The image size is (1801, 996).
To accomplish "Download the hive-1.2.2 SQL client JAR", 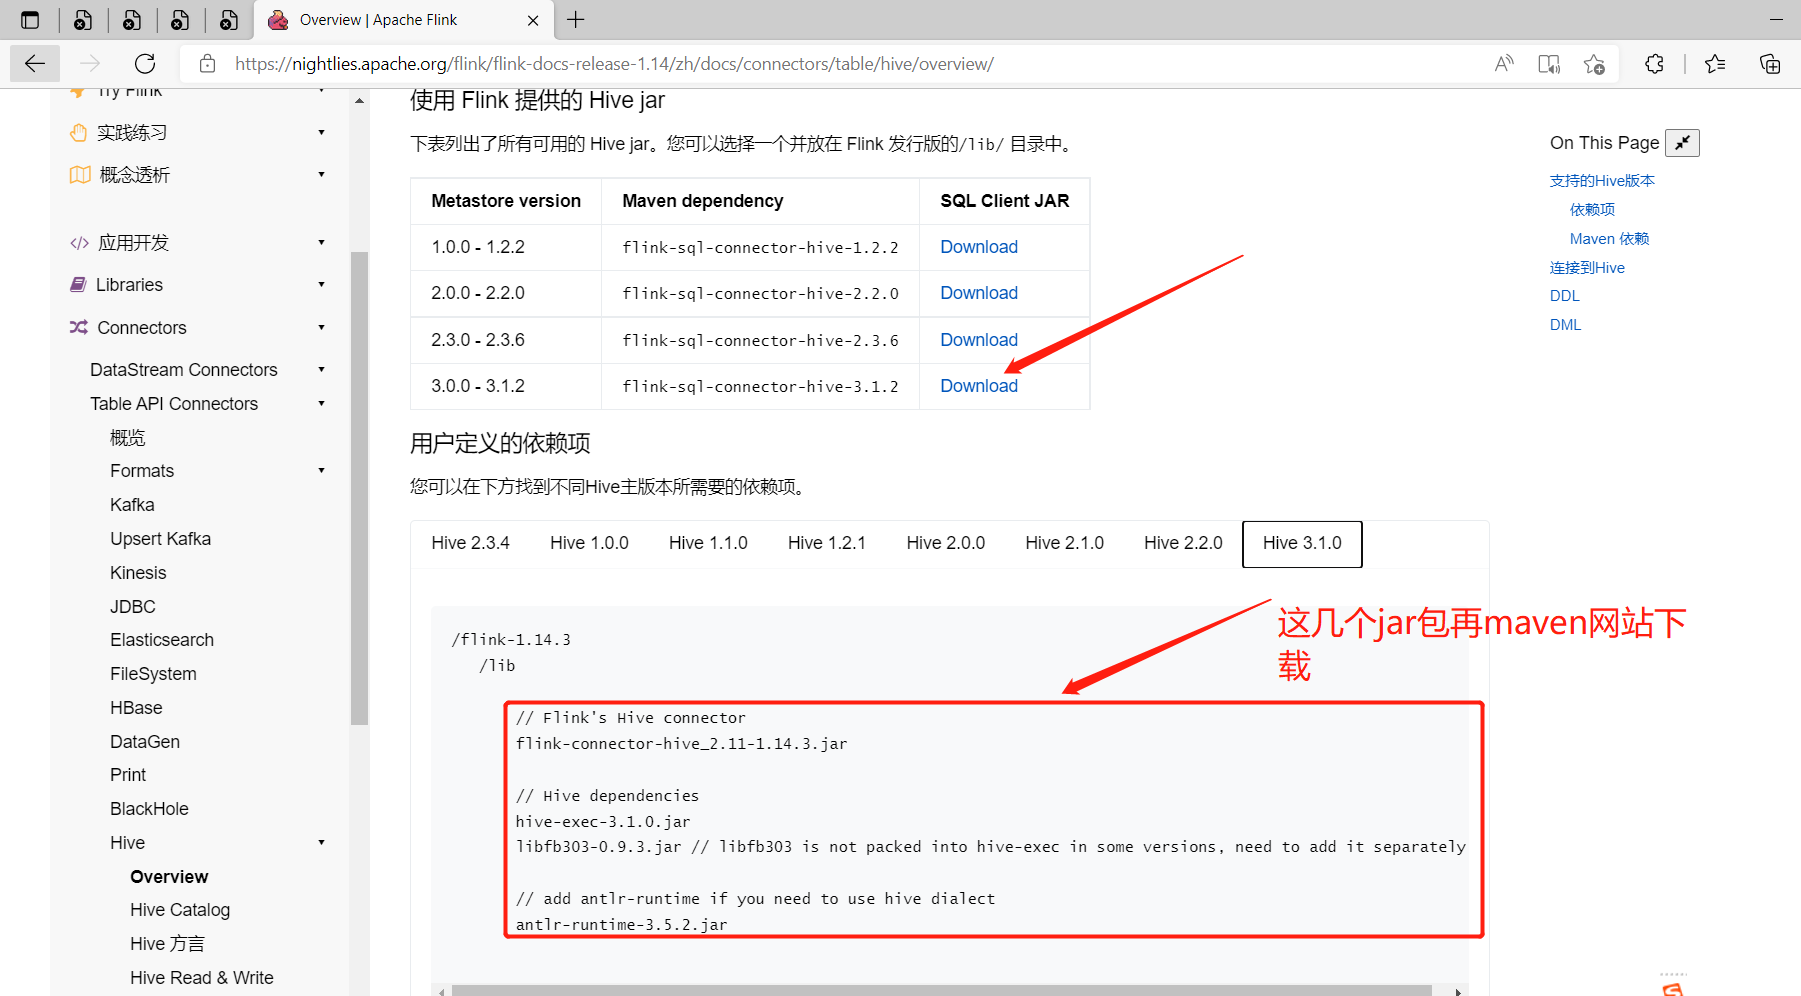I will pyautogui.click(x=979, y=247).
